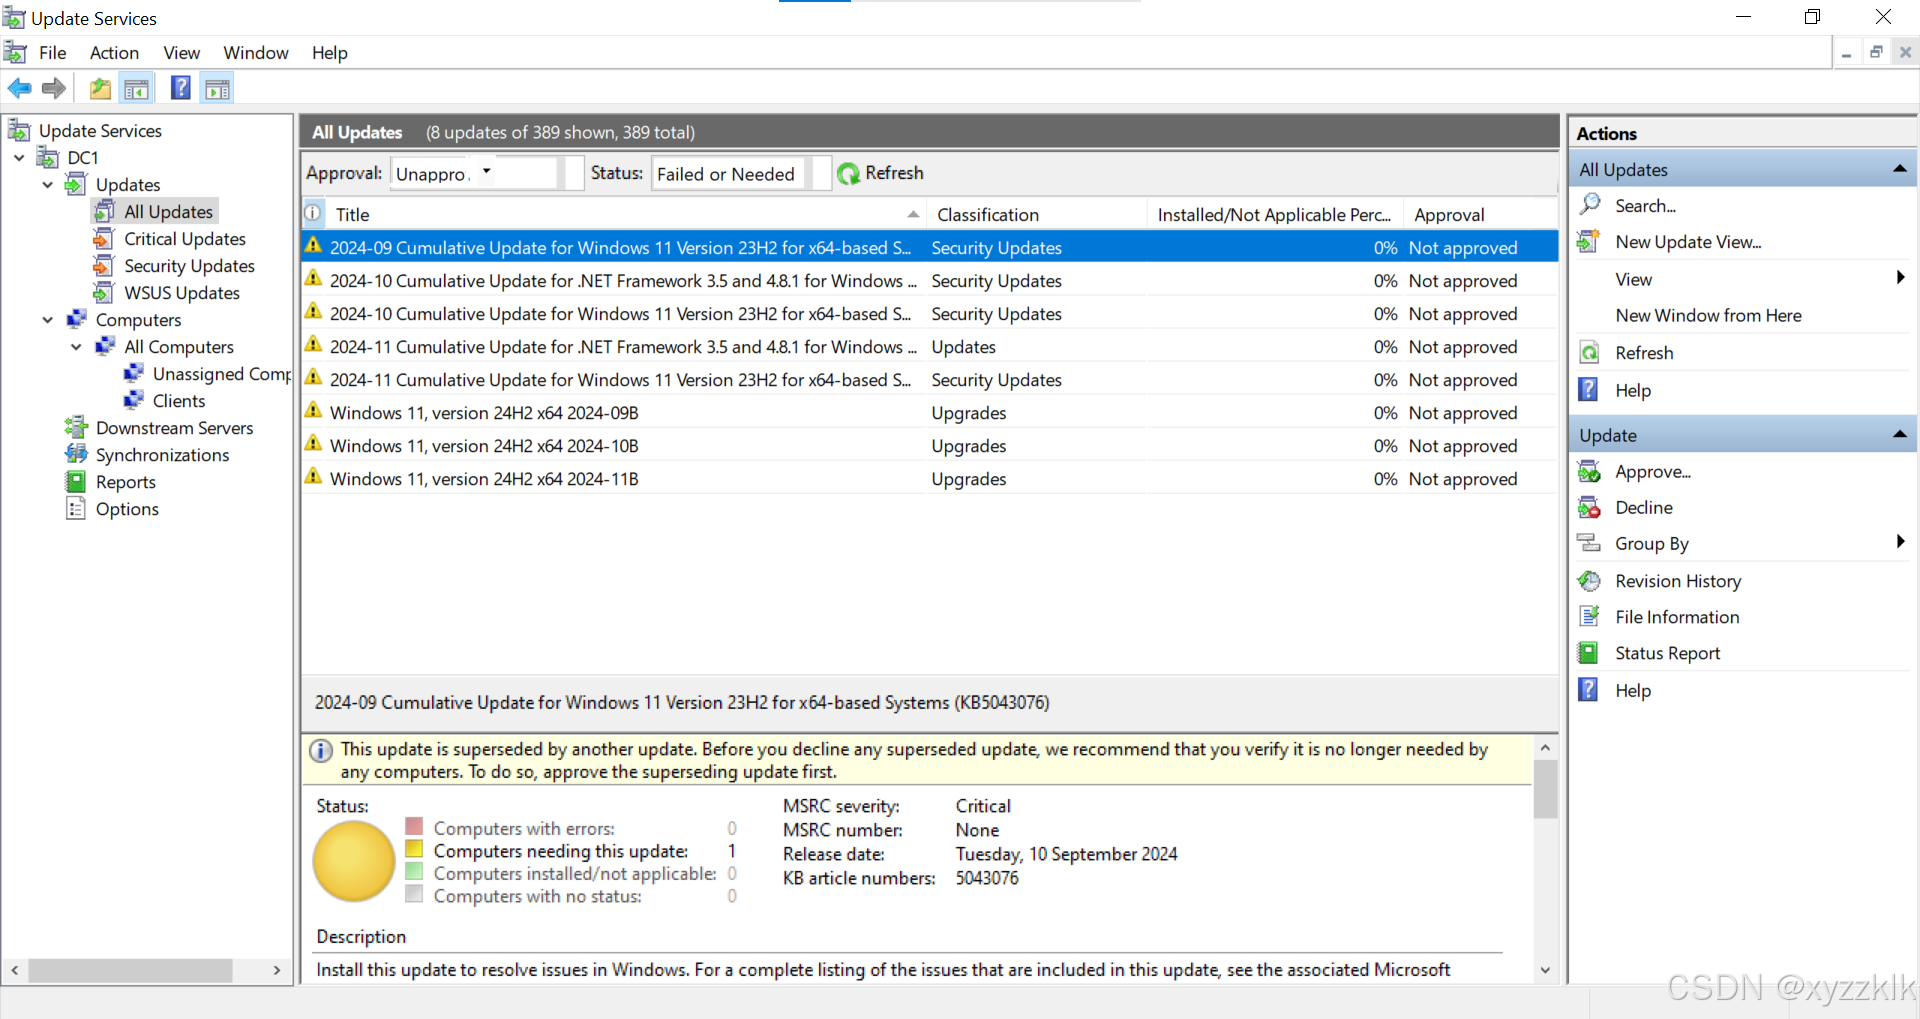
Task: Click the Reports tree node icon
Action: [x=76, y=481]
